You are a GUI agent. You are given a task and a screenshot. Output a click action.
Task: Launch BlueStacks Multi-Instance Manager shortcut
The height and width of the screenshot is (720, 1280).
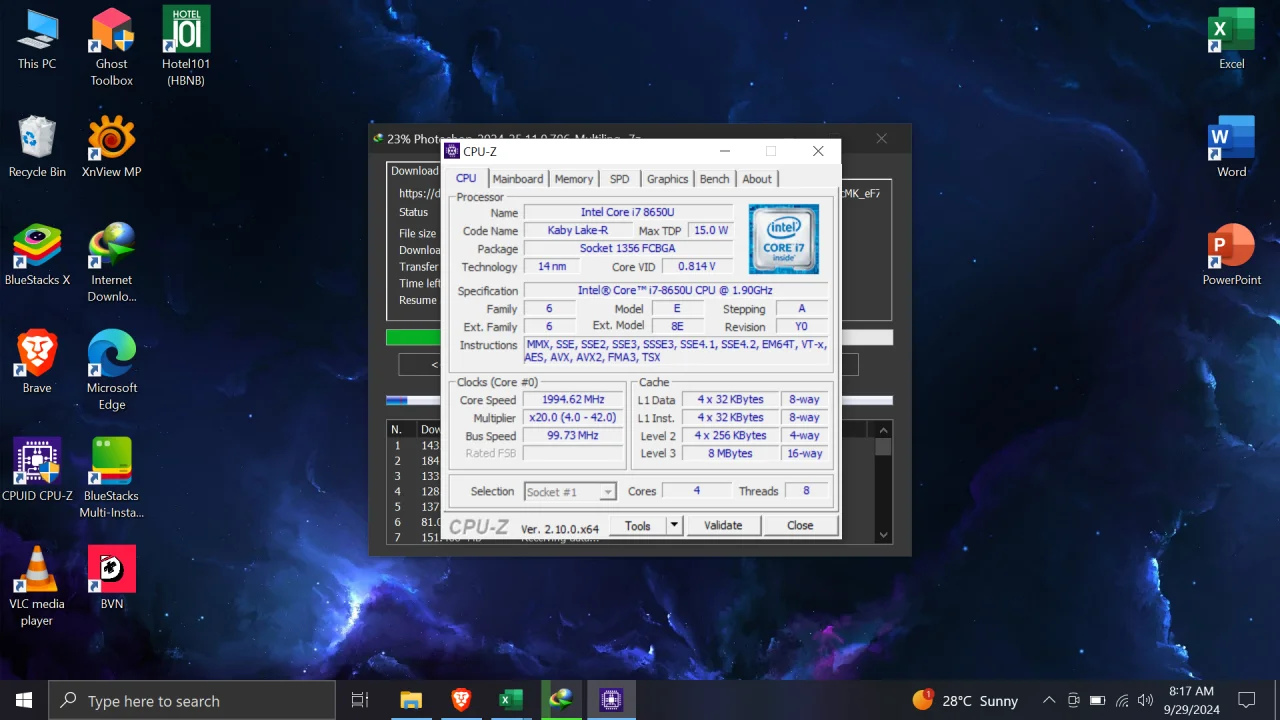pyautogui.click(x=112, y=478)
